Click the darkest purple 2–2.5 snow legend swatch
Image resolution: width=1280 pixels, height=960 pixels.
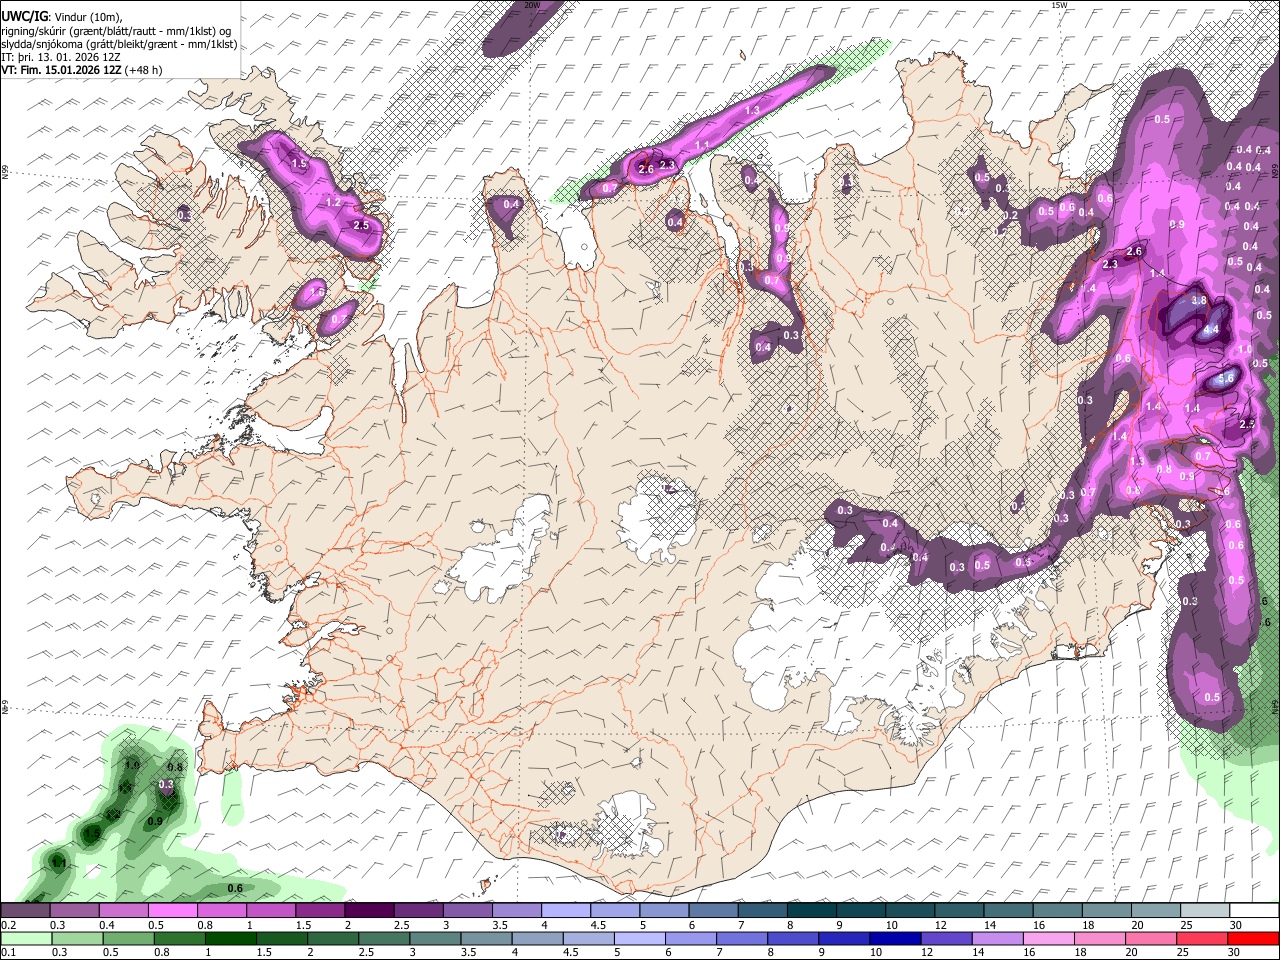click(x=369, y=911)
